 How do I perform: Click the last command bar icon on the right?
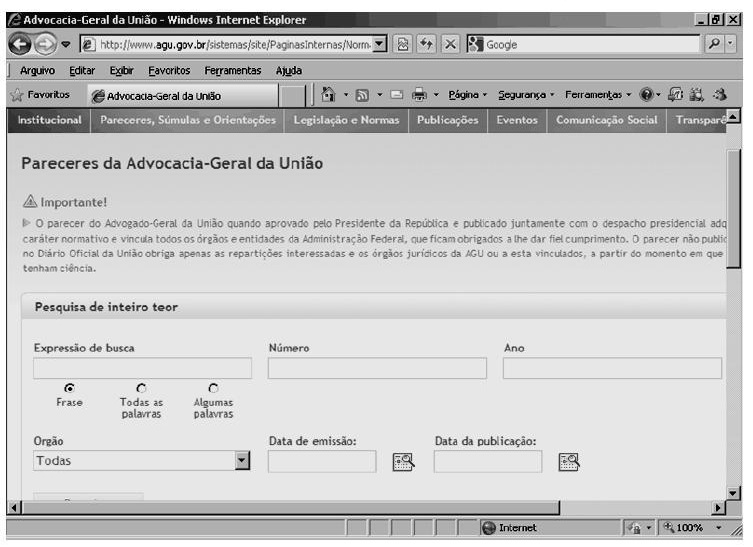coord(719,95)
